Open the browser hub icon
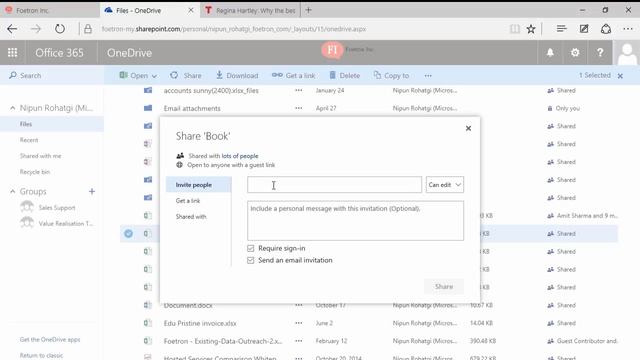 pos(562,29)
